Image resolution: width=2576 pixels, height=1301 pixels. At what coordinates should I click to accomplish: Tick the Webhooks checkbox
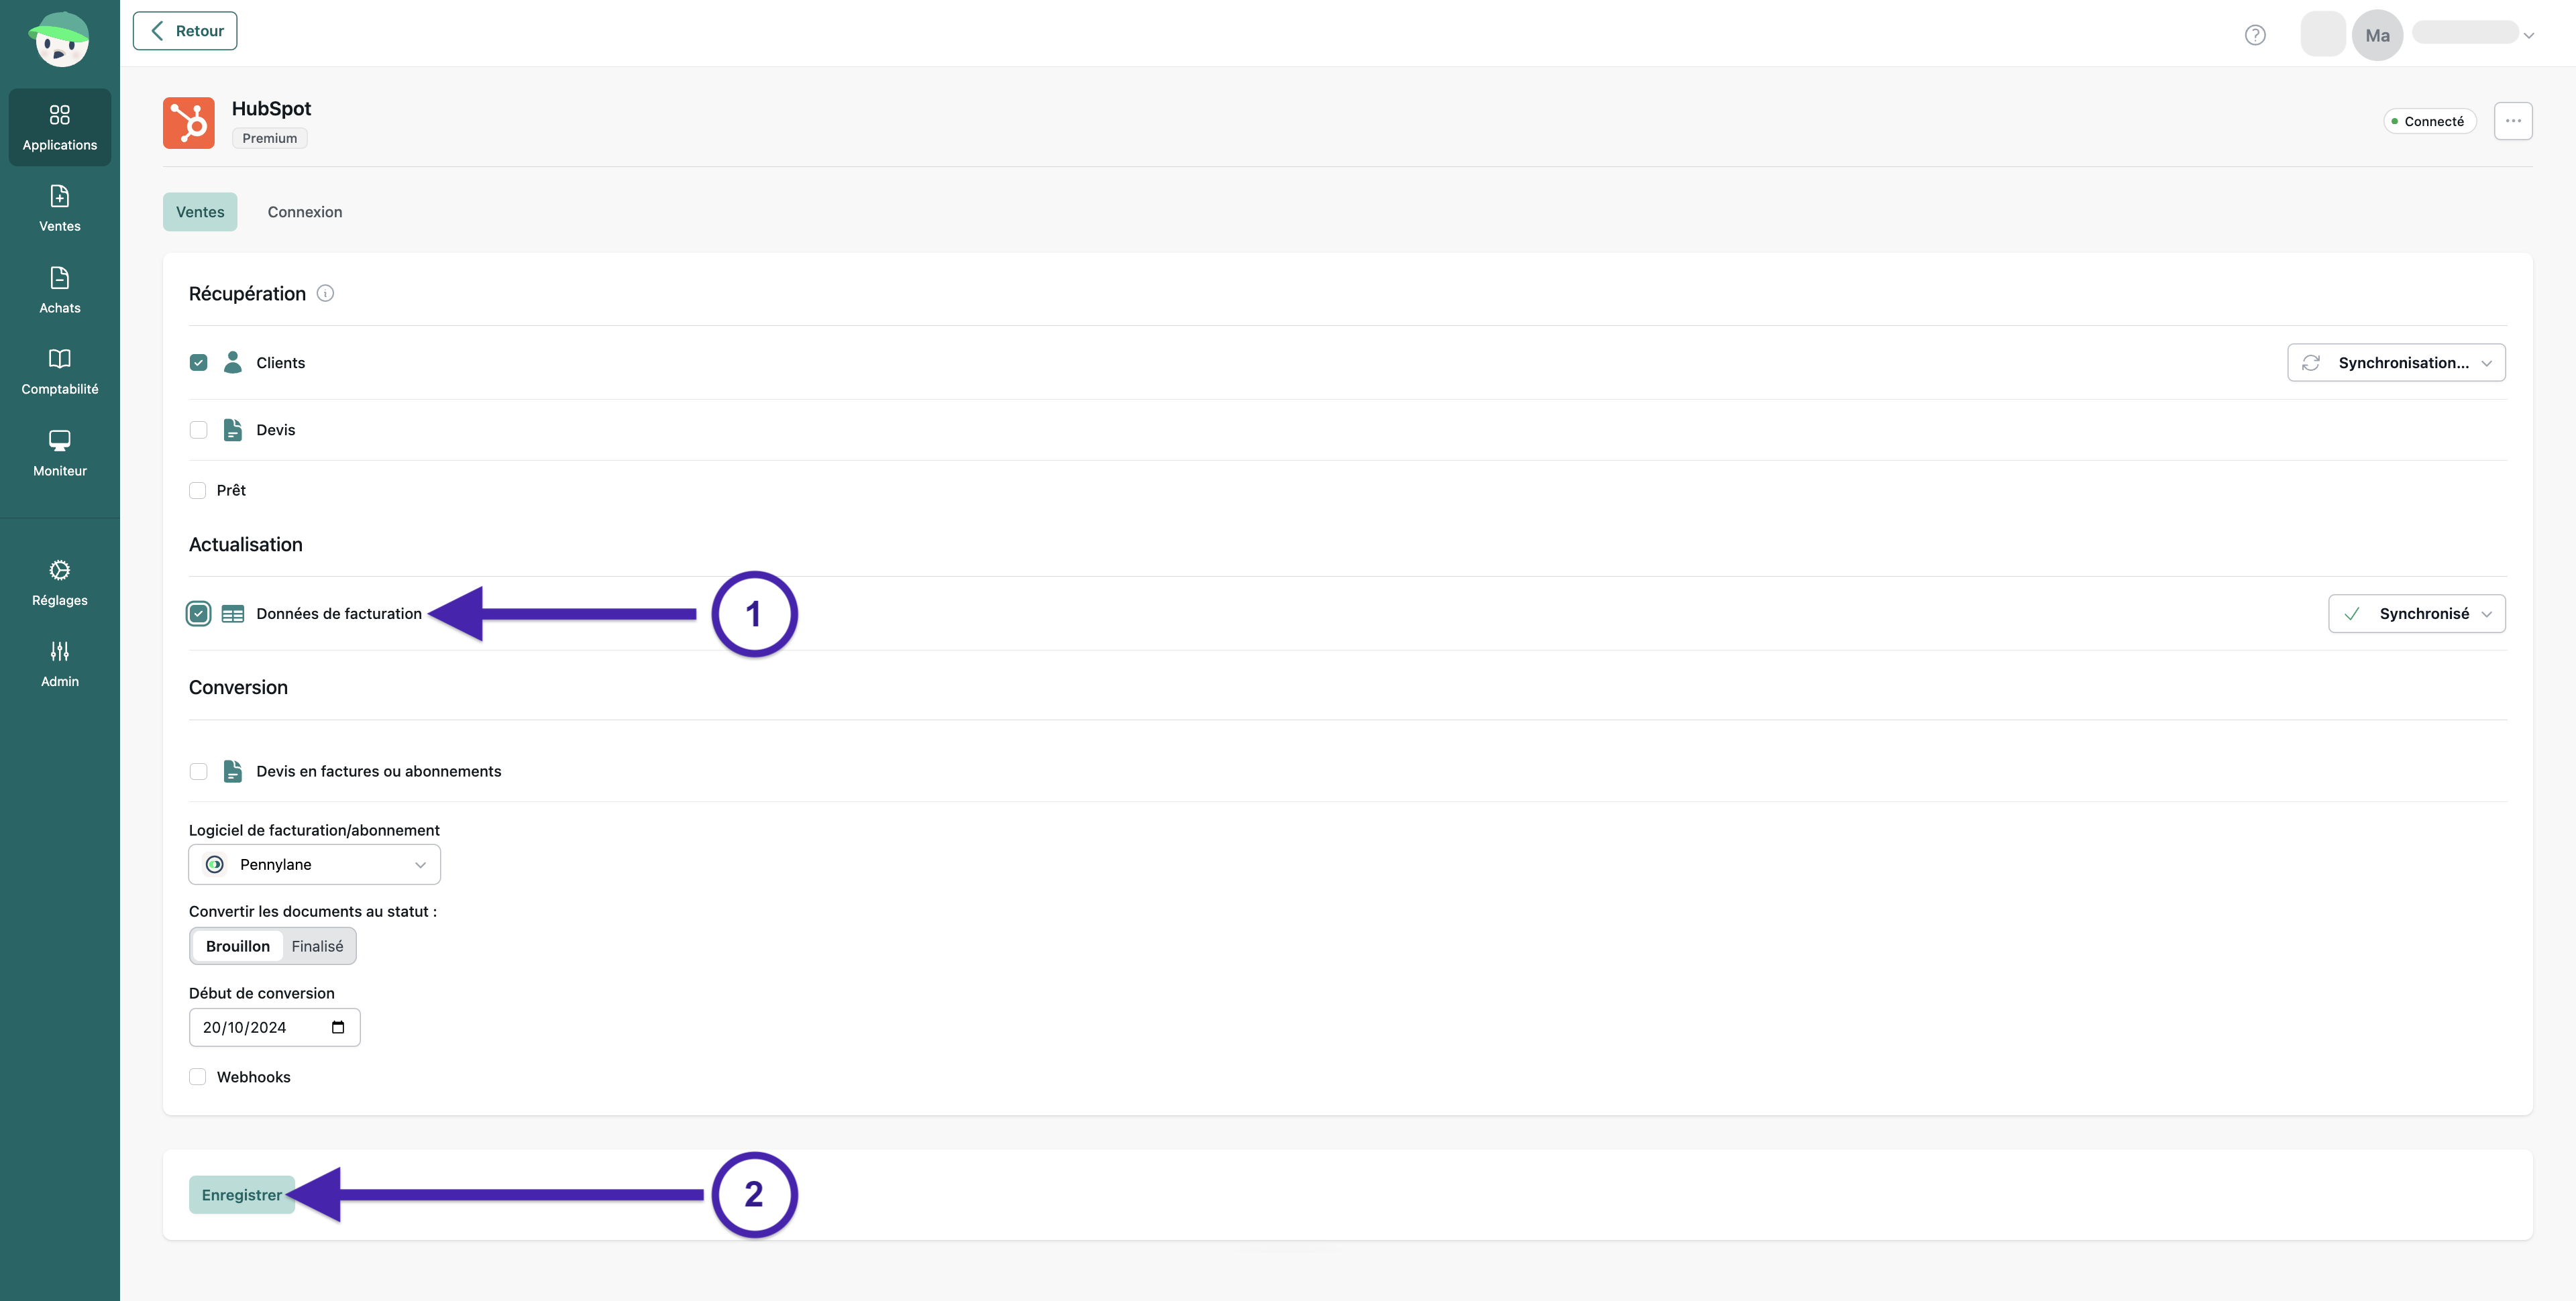pyautogui.click(x=198, y=1077)
